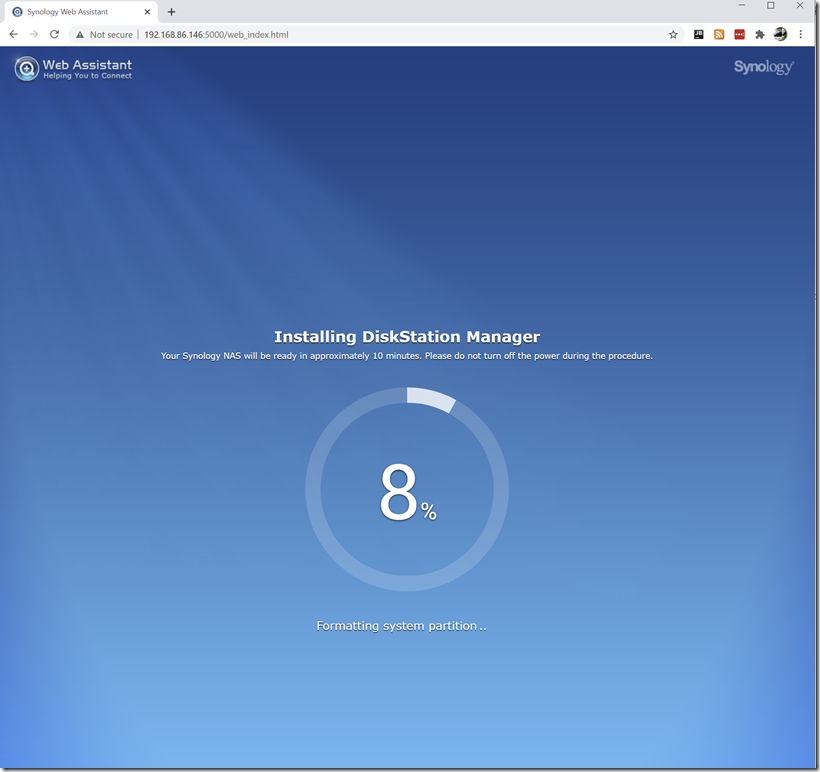Image resolution: width=820 pixels, height=772 pixels.
Task: Open the Extensions puzzle piece menu
Action: (x=760, y=35)
